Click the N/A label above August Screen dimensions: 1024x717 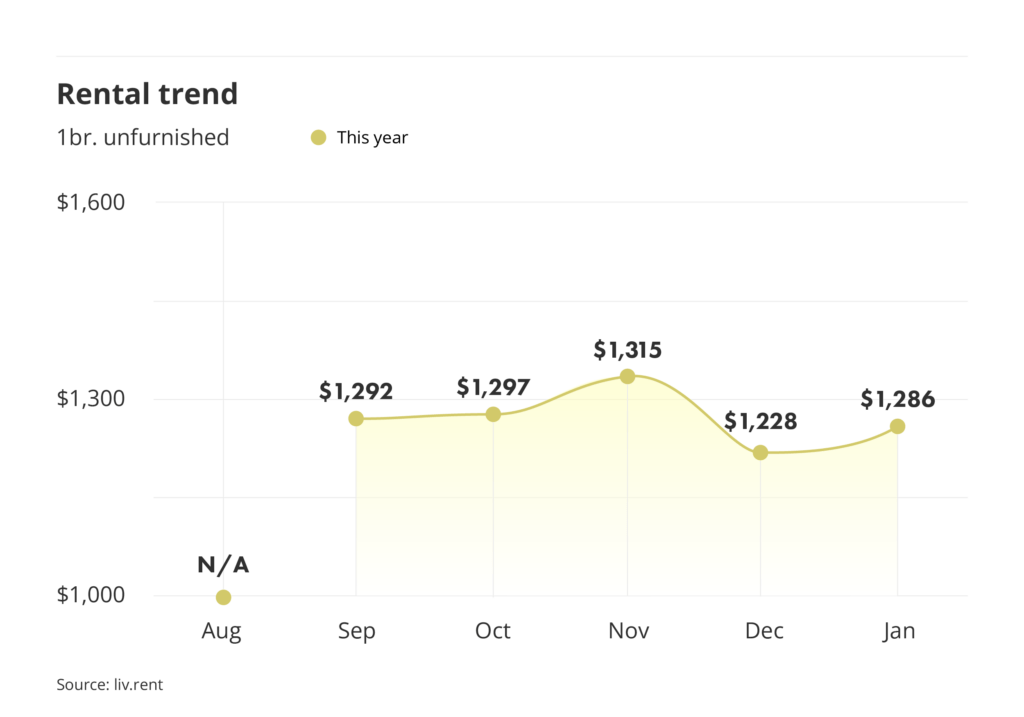click(223, 566)
